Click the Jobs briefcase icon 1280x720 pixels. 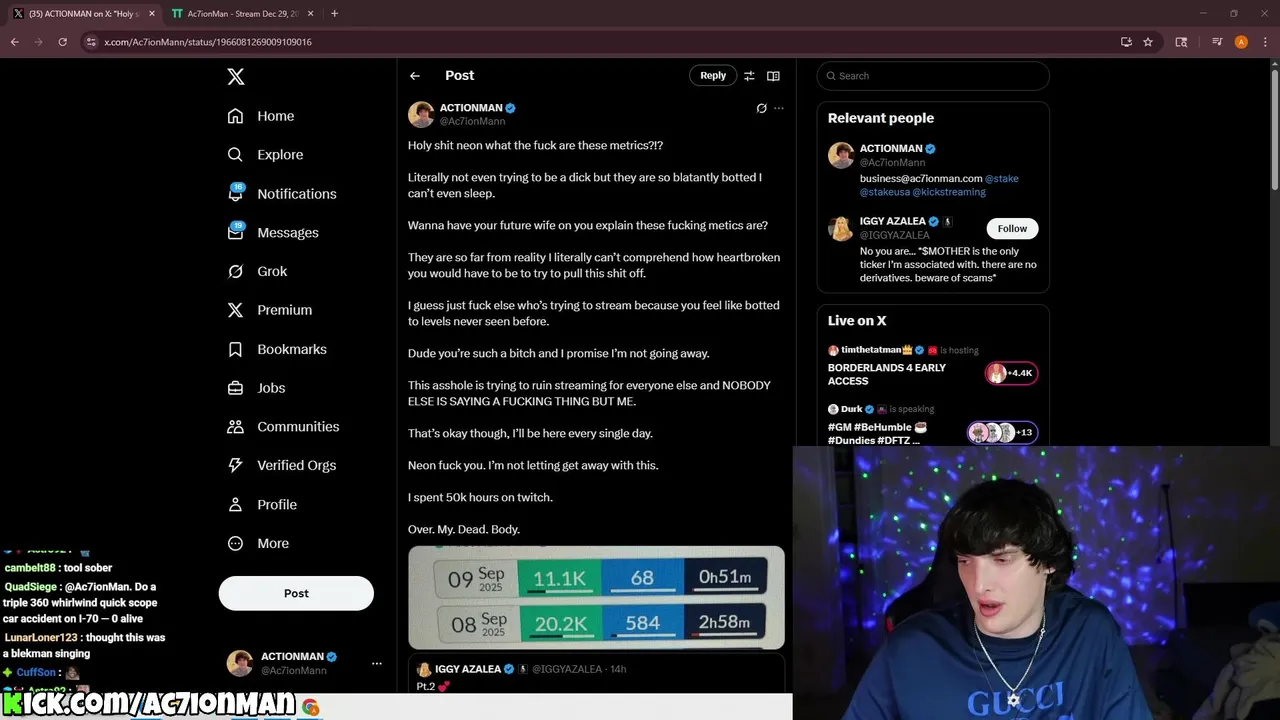(x=235, y=388)
